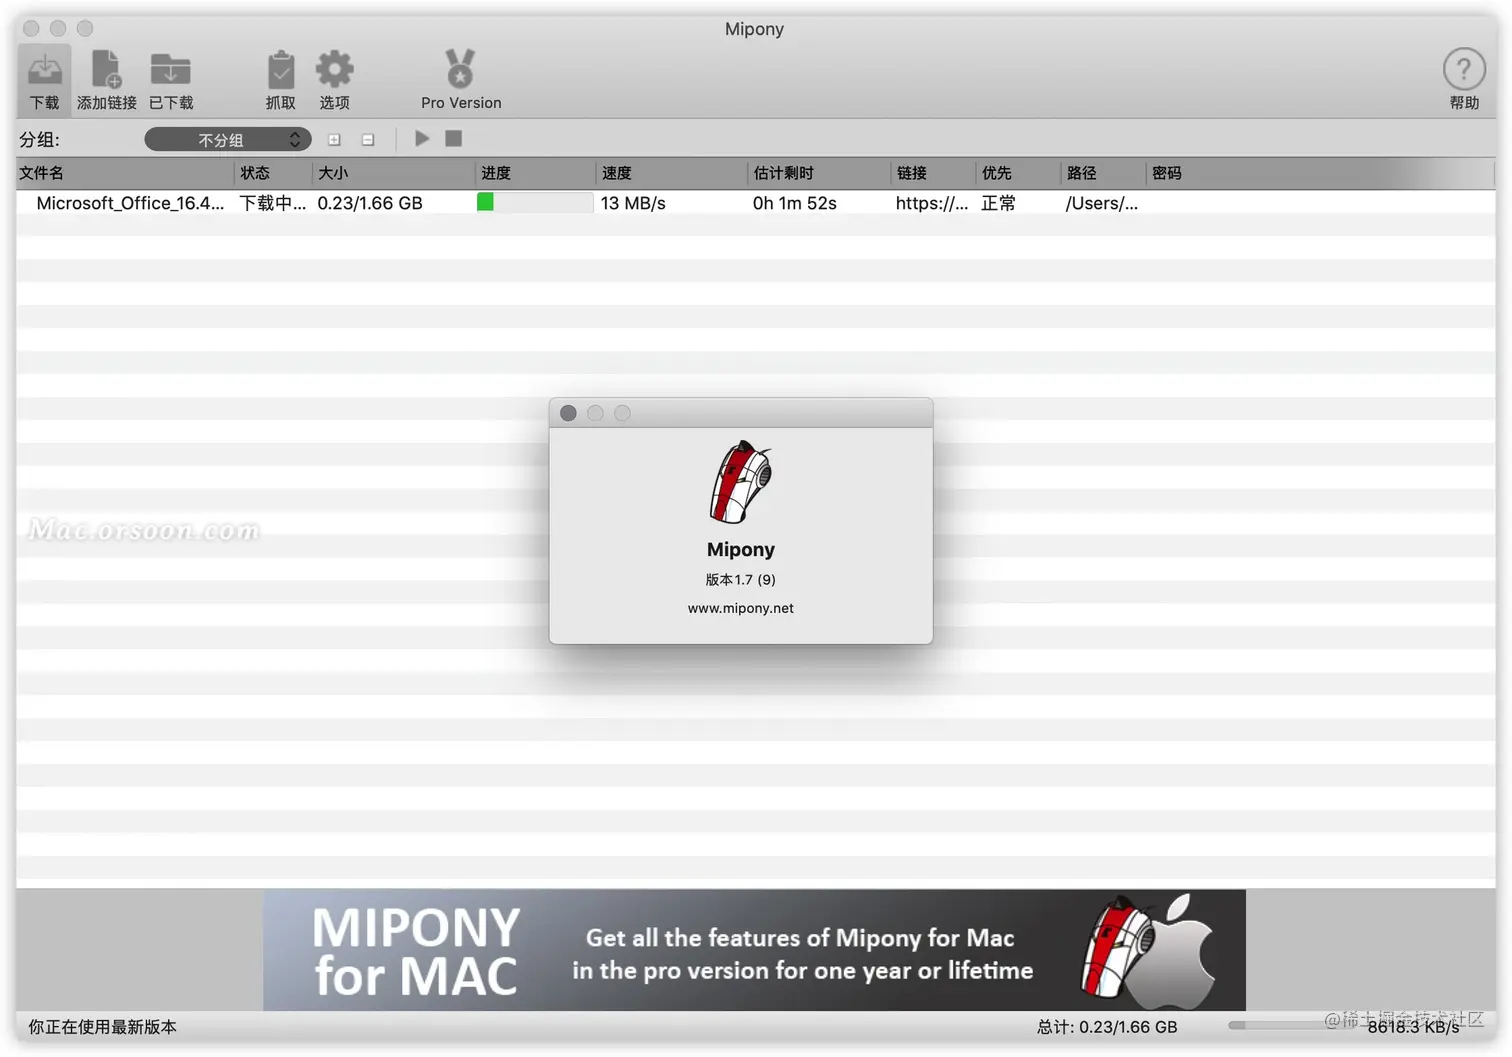This screenshot has width=1512, height=1057.
Task: Click the 你正在使用最新版本 status text
Action: 102,1027
